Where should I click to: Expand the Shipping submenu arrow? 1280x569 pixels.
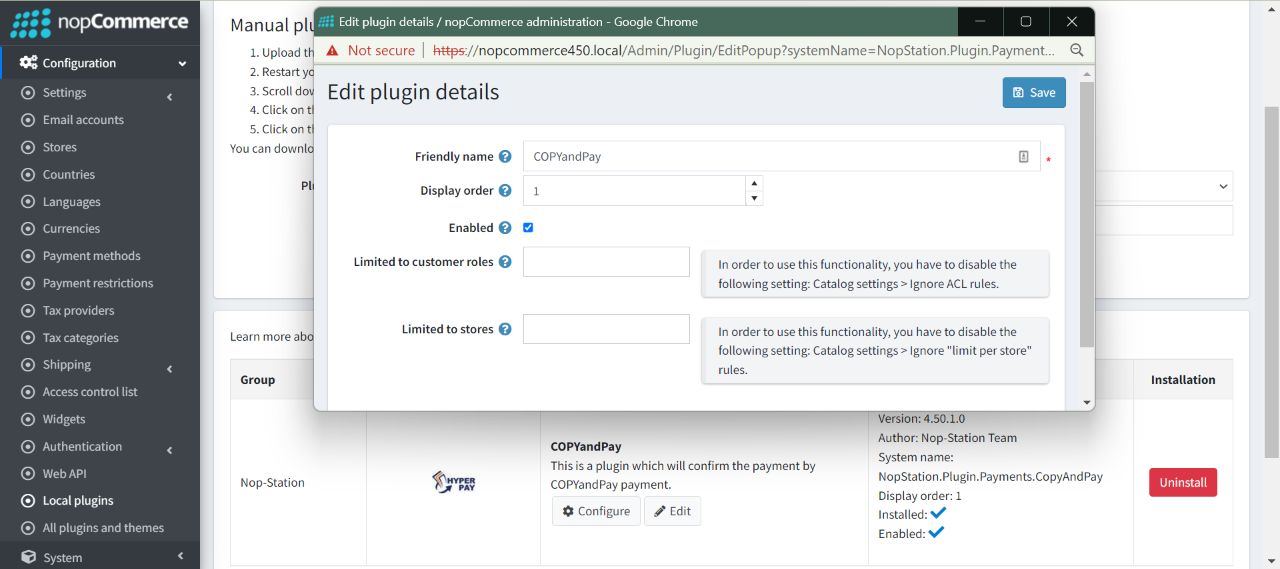click(x=169, y=369)
